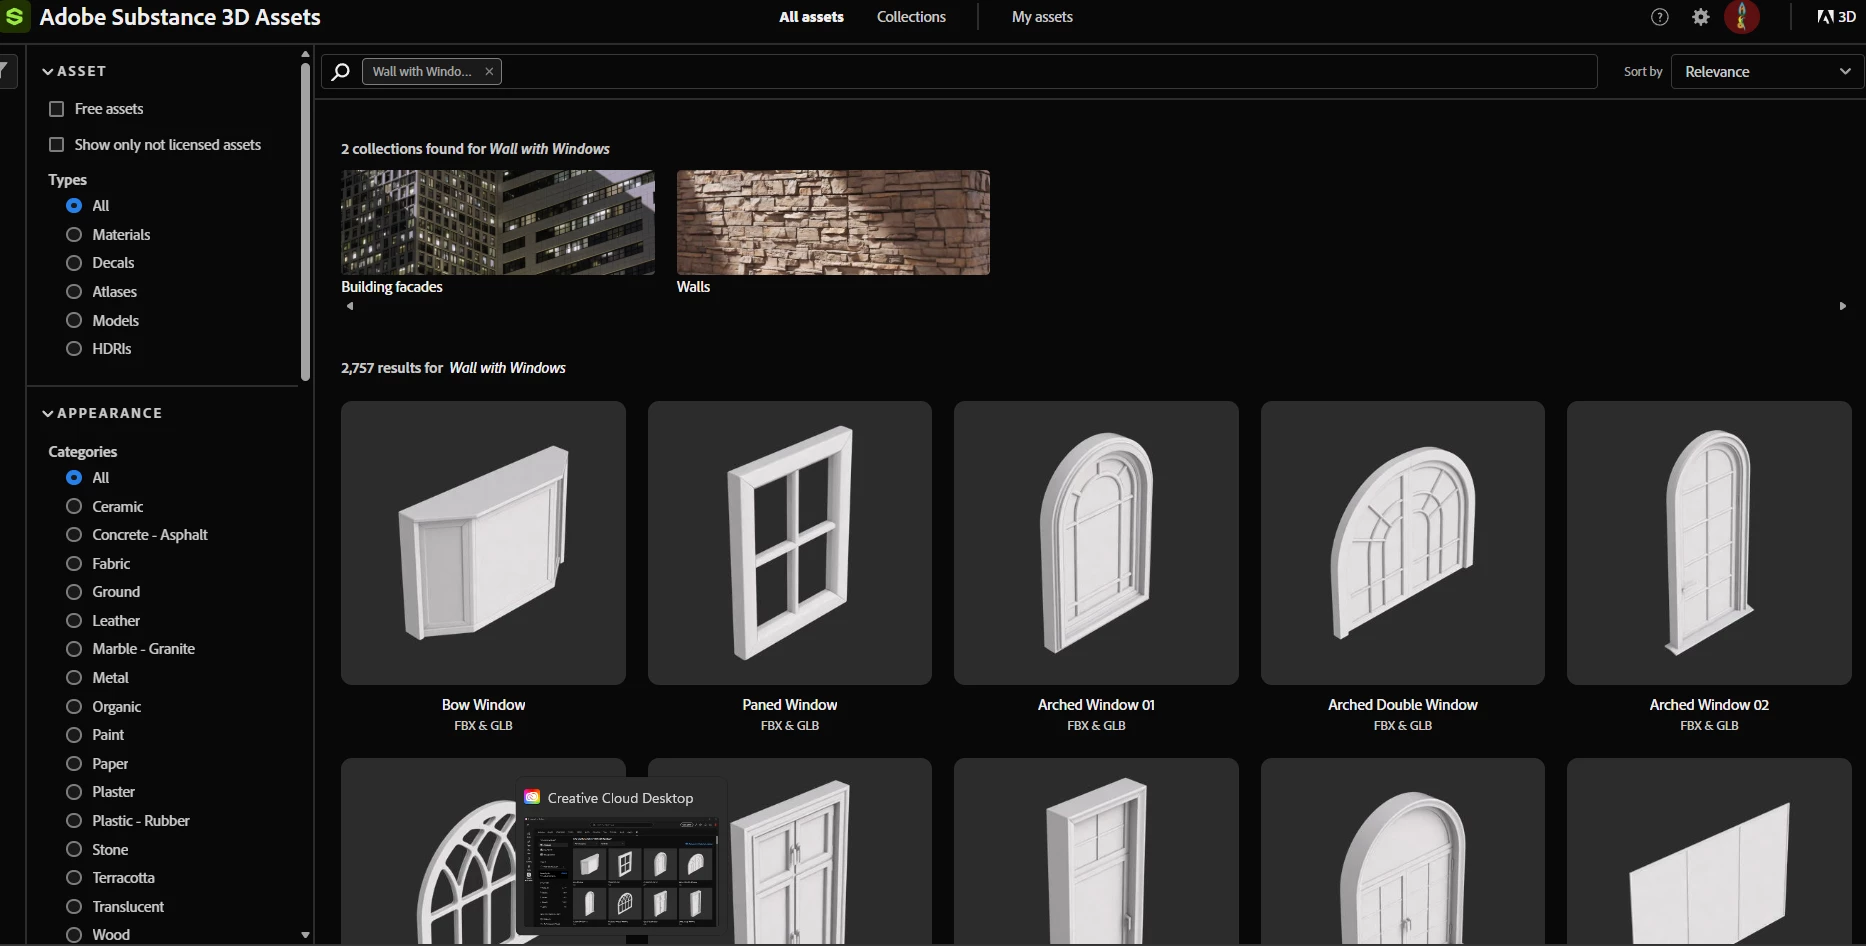The width and height of the screenshot is (1866, 946).
Task: Choose the Metal category
Action: tap(74, 678)
